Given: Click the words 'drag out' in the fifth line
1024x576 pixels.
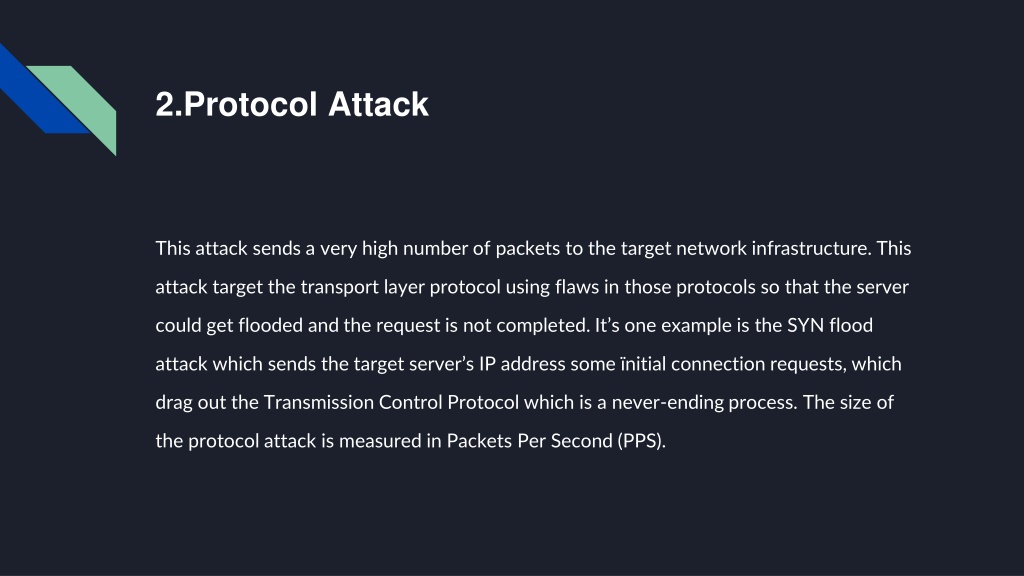Looking at the screenshot, I should (190, 402).
